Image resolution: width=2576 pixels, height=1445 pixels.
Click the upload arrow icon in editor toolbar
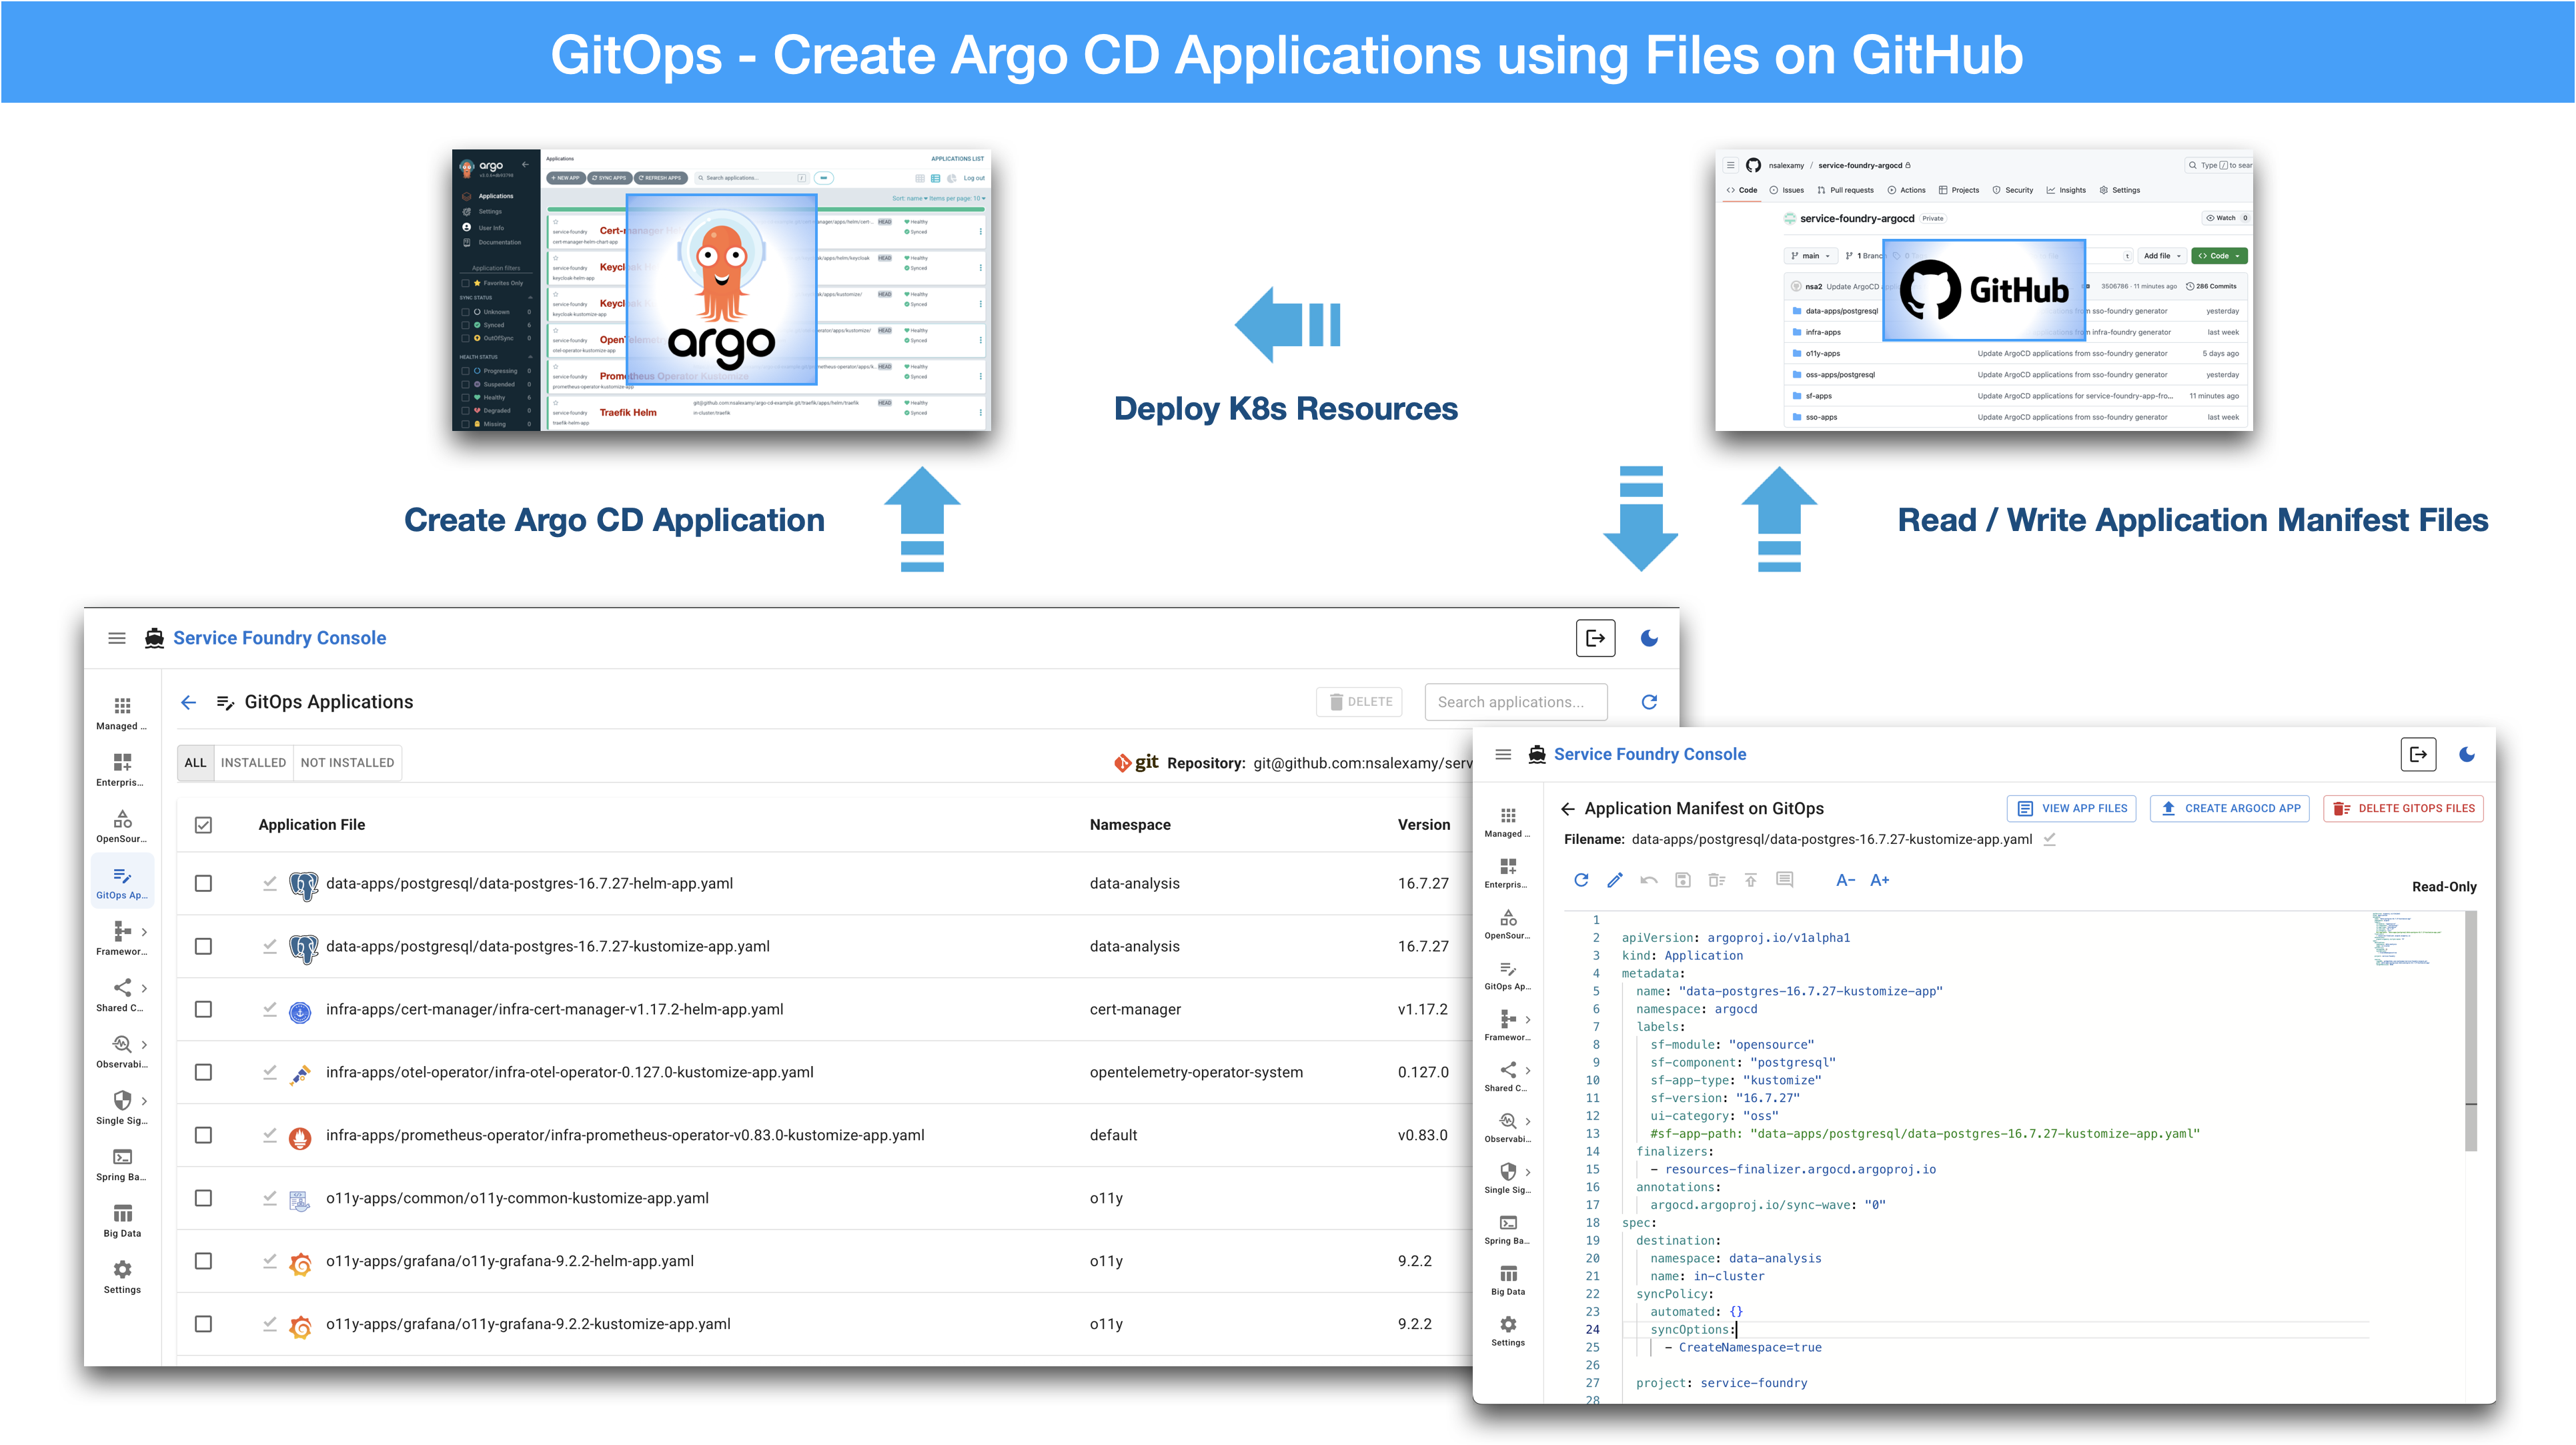tap(1751, 880)
